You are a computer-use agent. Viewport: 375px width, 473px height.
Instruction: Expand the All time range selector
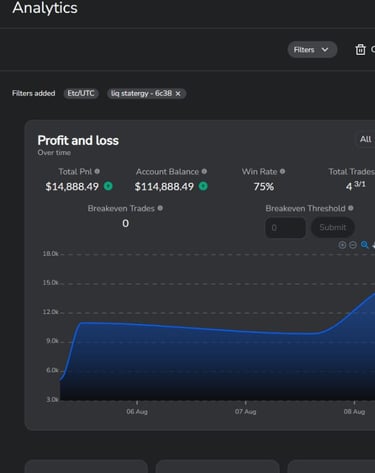pos(366,139)
